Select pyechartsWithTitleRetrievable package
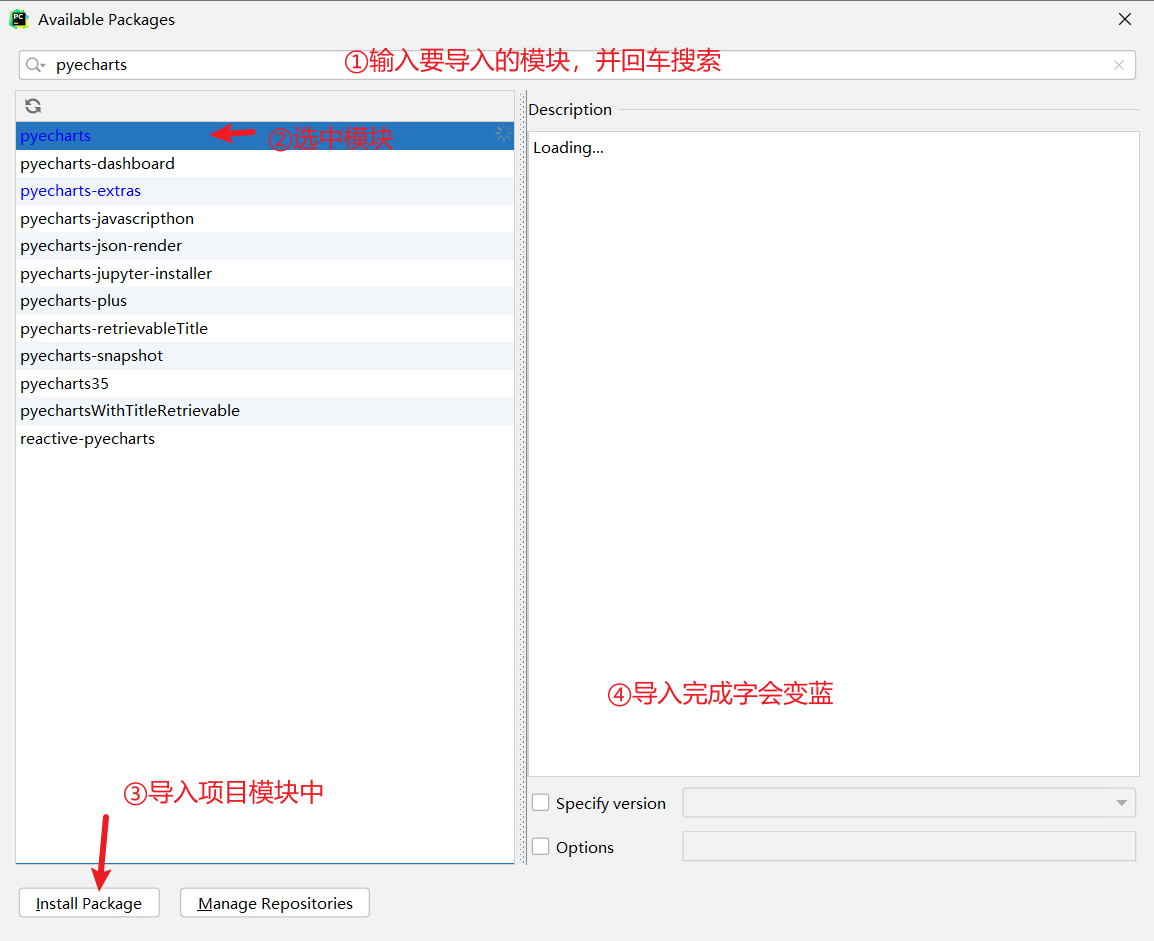The height and width of the screenshot is (941, 1154). click(x=265, y=411)
